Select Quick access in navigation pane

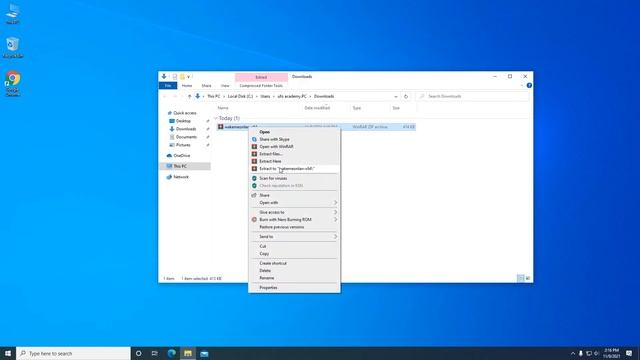[185, 113]
